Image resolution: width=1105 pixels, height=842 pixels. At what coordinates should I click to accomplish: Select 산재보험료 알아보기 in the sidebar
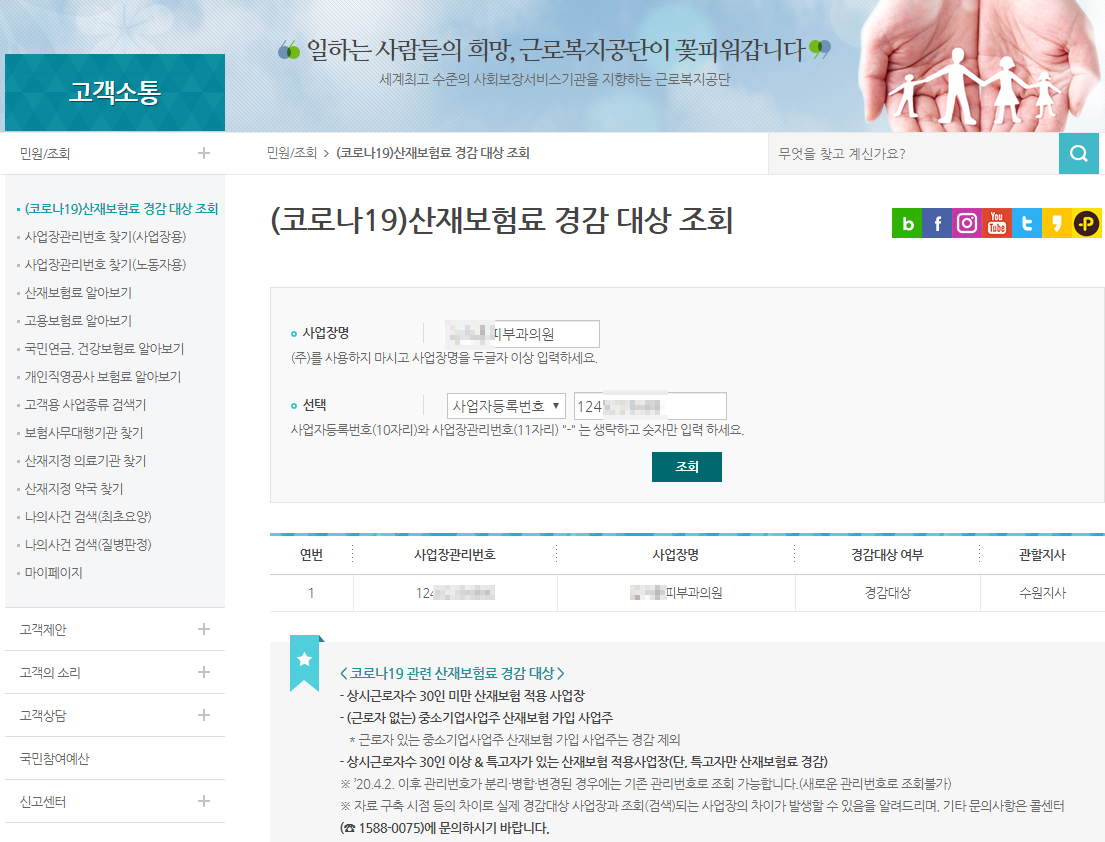point(78,293)
